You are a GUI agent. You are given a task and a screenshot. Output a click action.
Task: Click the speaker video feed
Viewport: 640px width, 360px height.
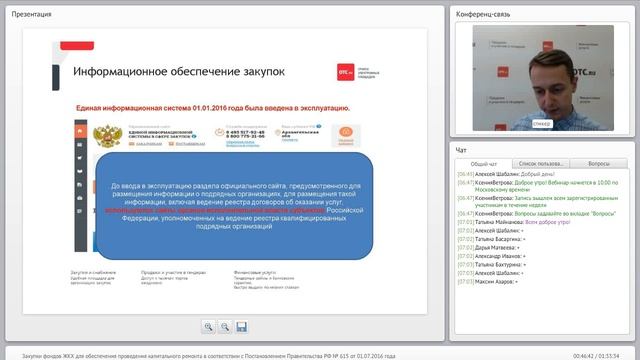[x=543, y=78]
